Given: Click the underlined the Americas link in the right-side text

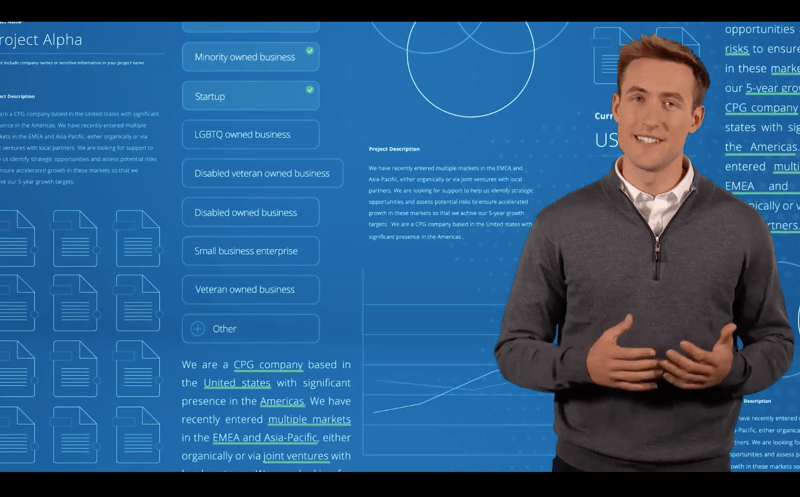Looking at the screenshot, I should [x=761, y=147].
